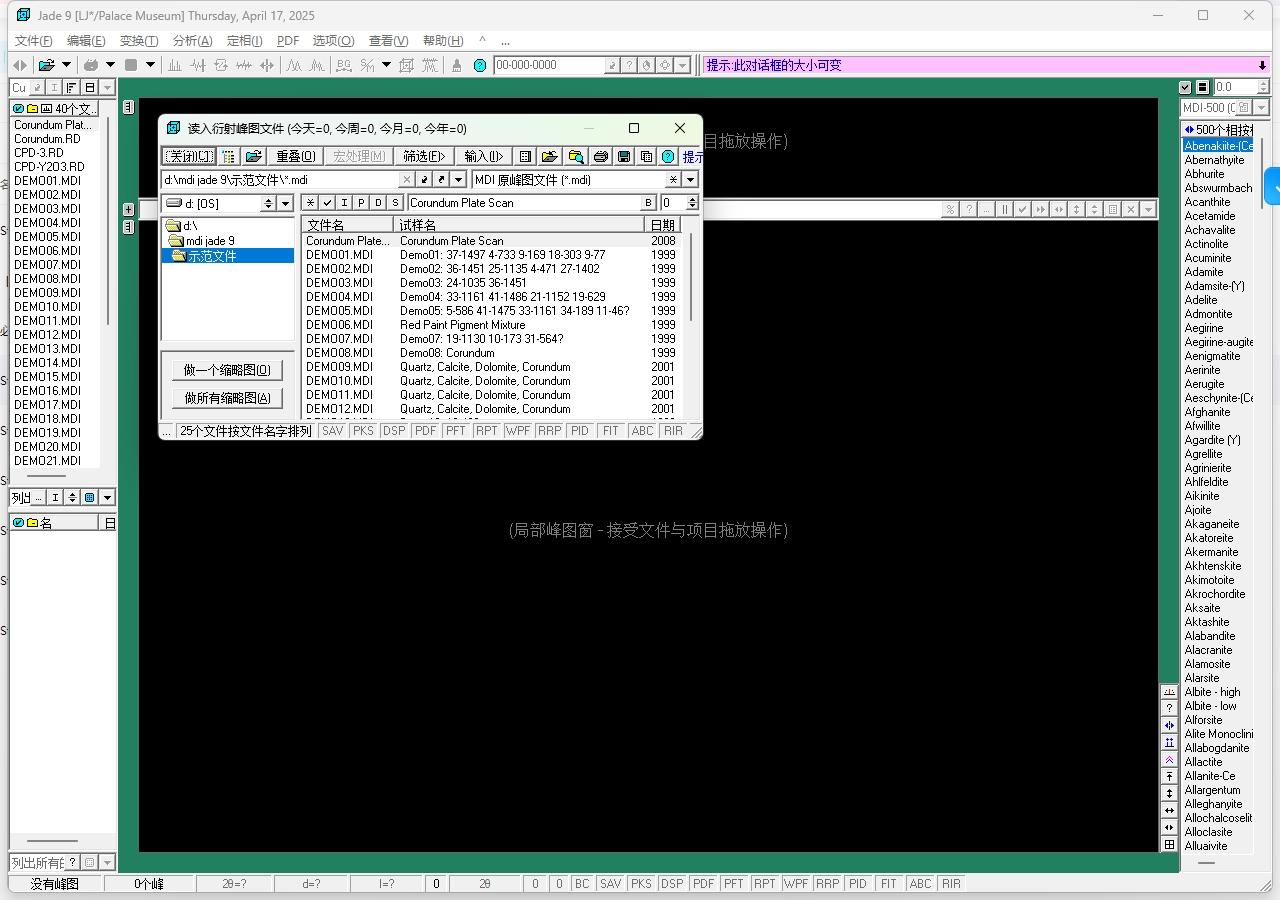Open file folder icon in main toolbar
Screen dimensions: 1280x900
point(46,65)
